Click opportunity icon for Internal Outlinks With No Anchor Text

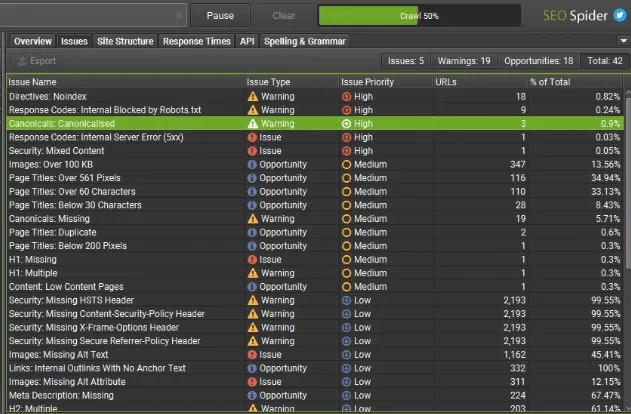252,368
